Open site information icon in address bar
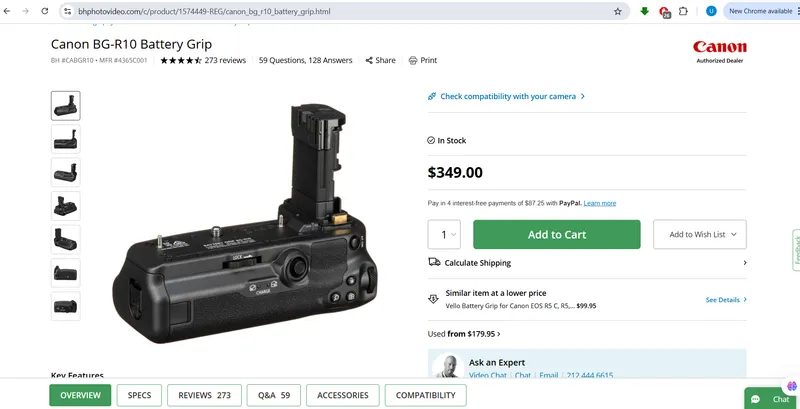Screen dimensions: 800x409 click(67, 11)
